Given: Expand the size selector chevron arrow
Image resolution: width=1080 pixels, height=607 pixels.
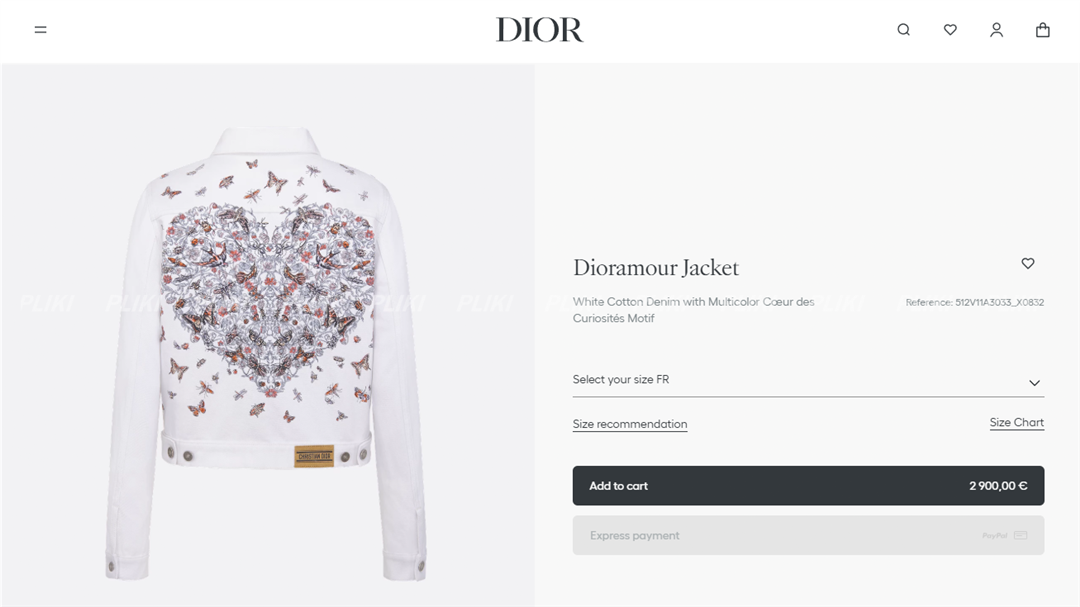Looking at the screenshot, I should point(1035,383).
